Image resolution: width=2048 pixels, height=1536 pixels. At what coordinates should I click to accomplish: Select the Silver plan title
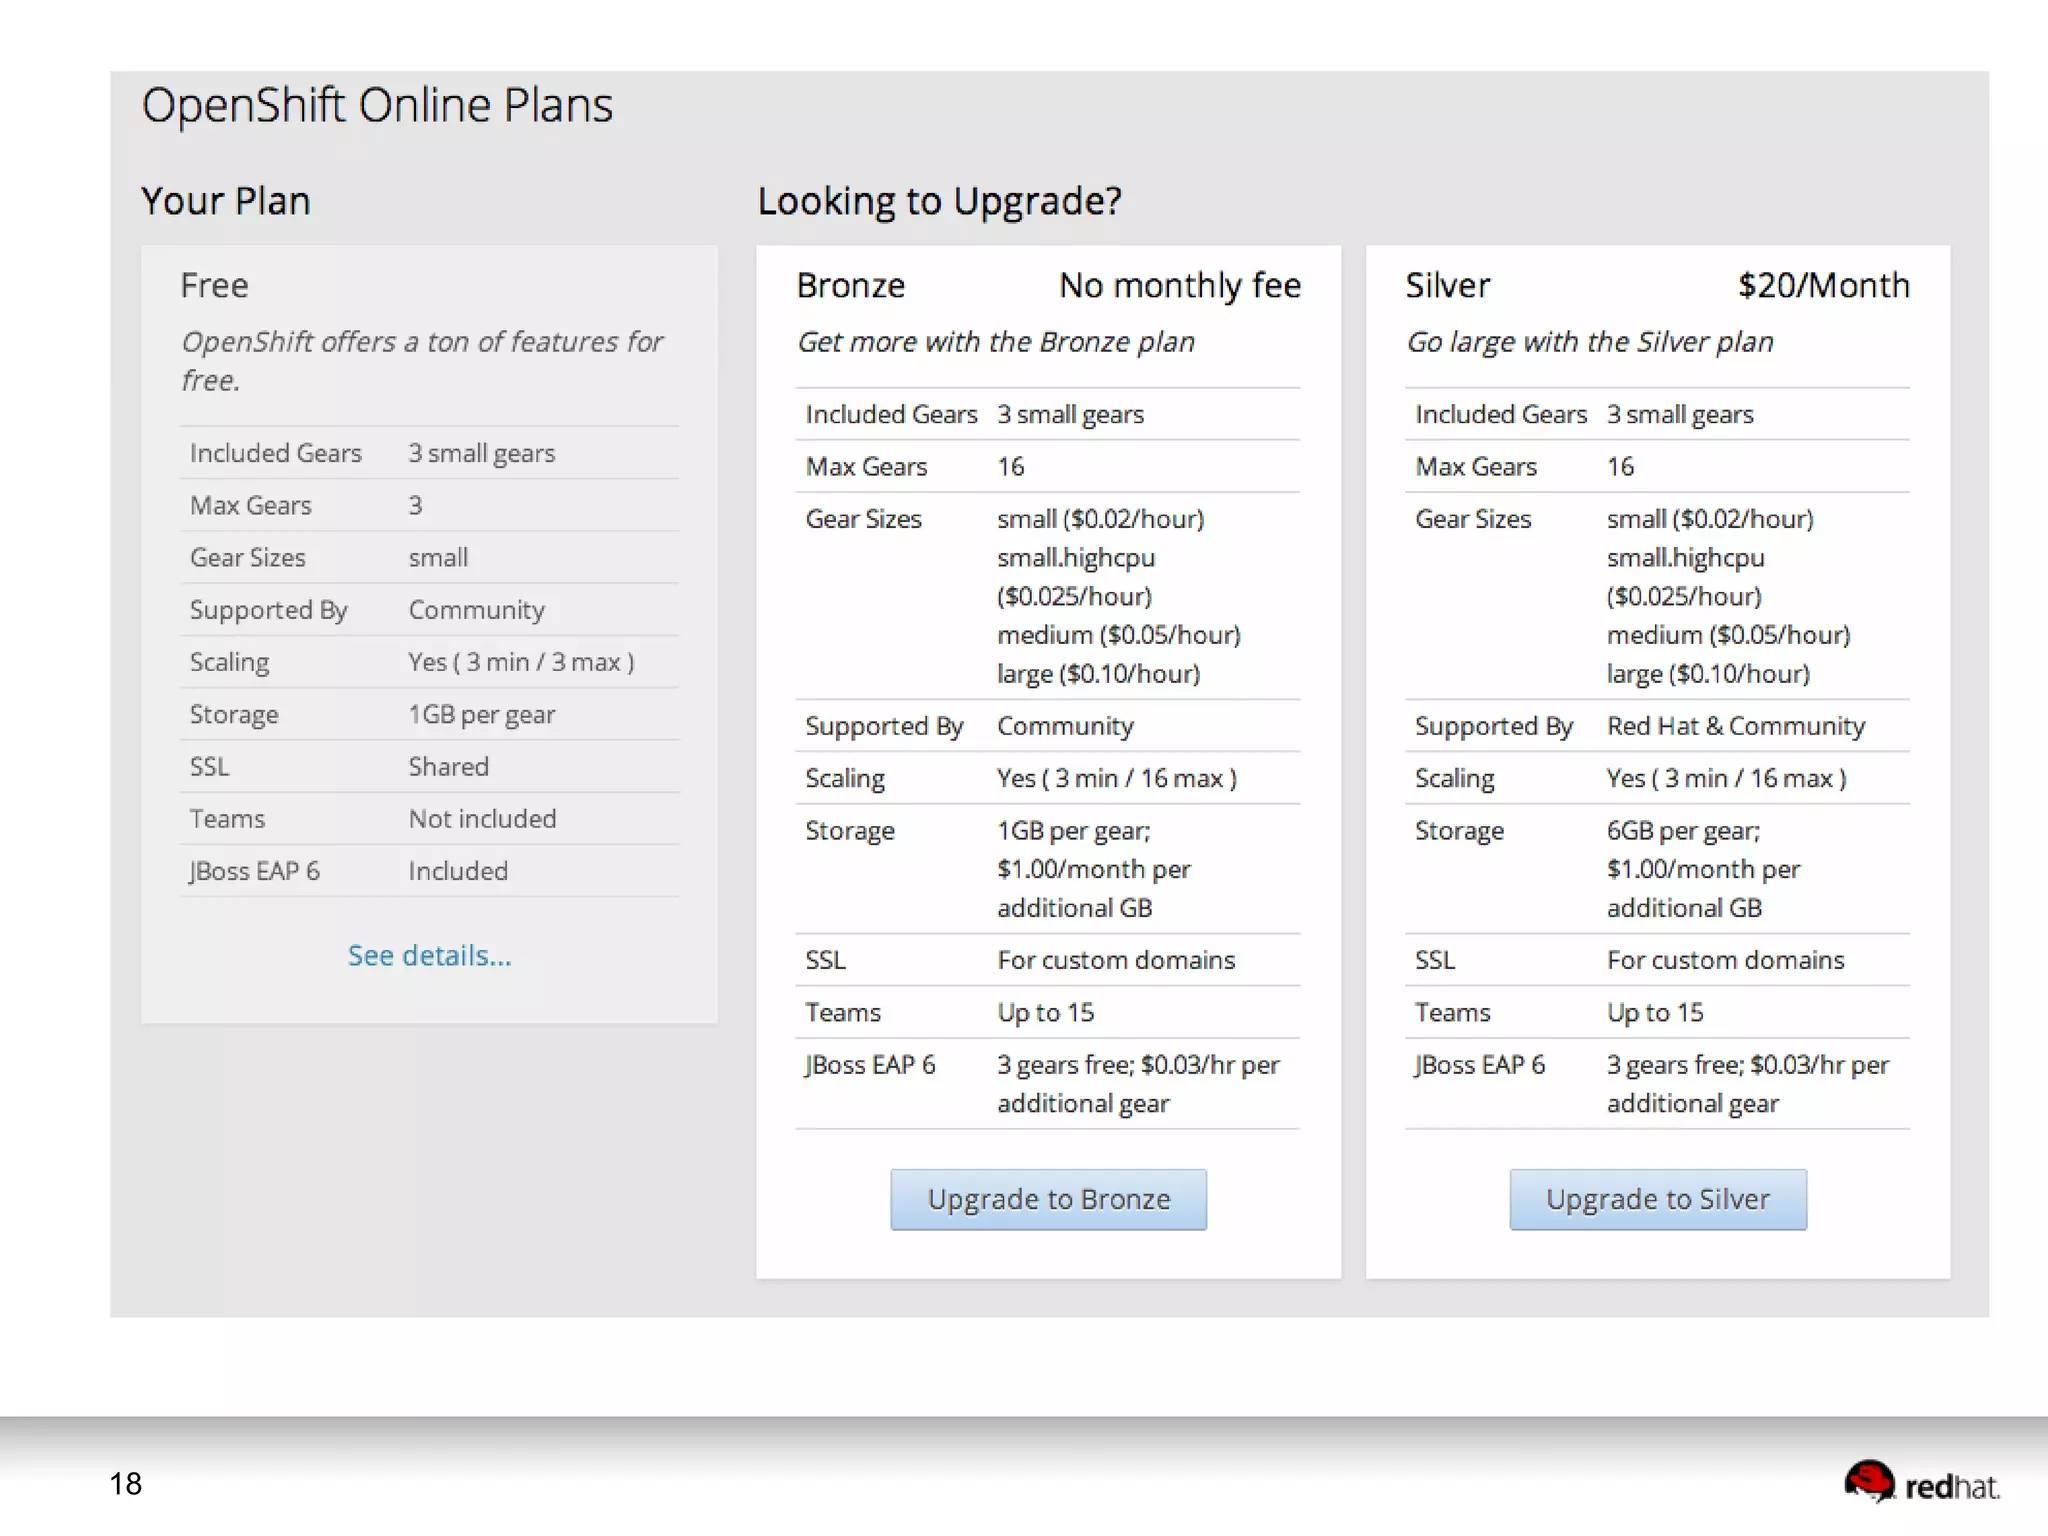pos(1447,286)
